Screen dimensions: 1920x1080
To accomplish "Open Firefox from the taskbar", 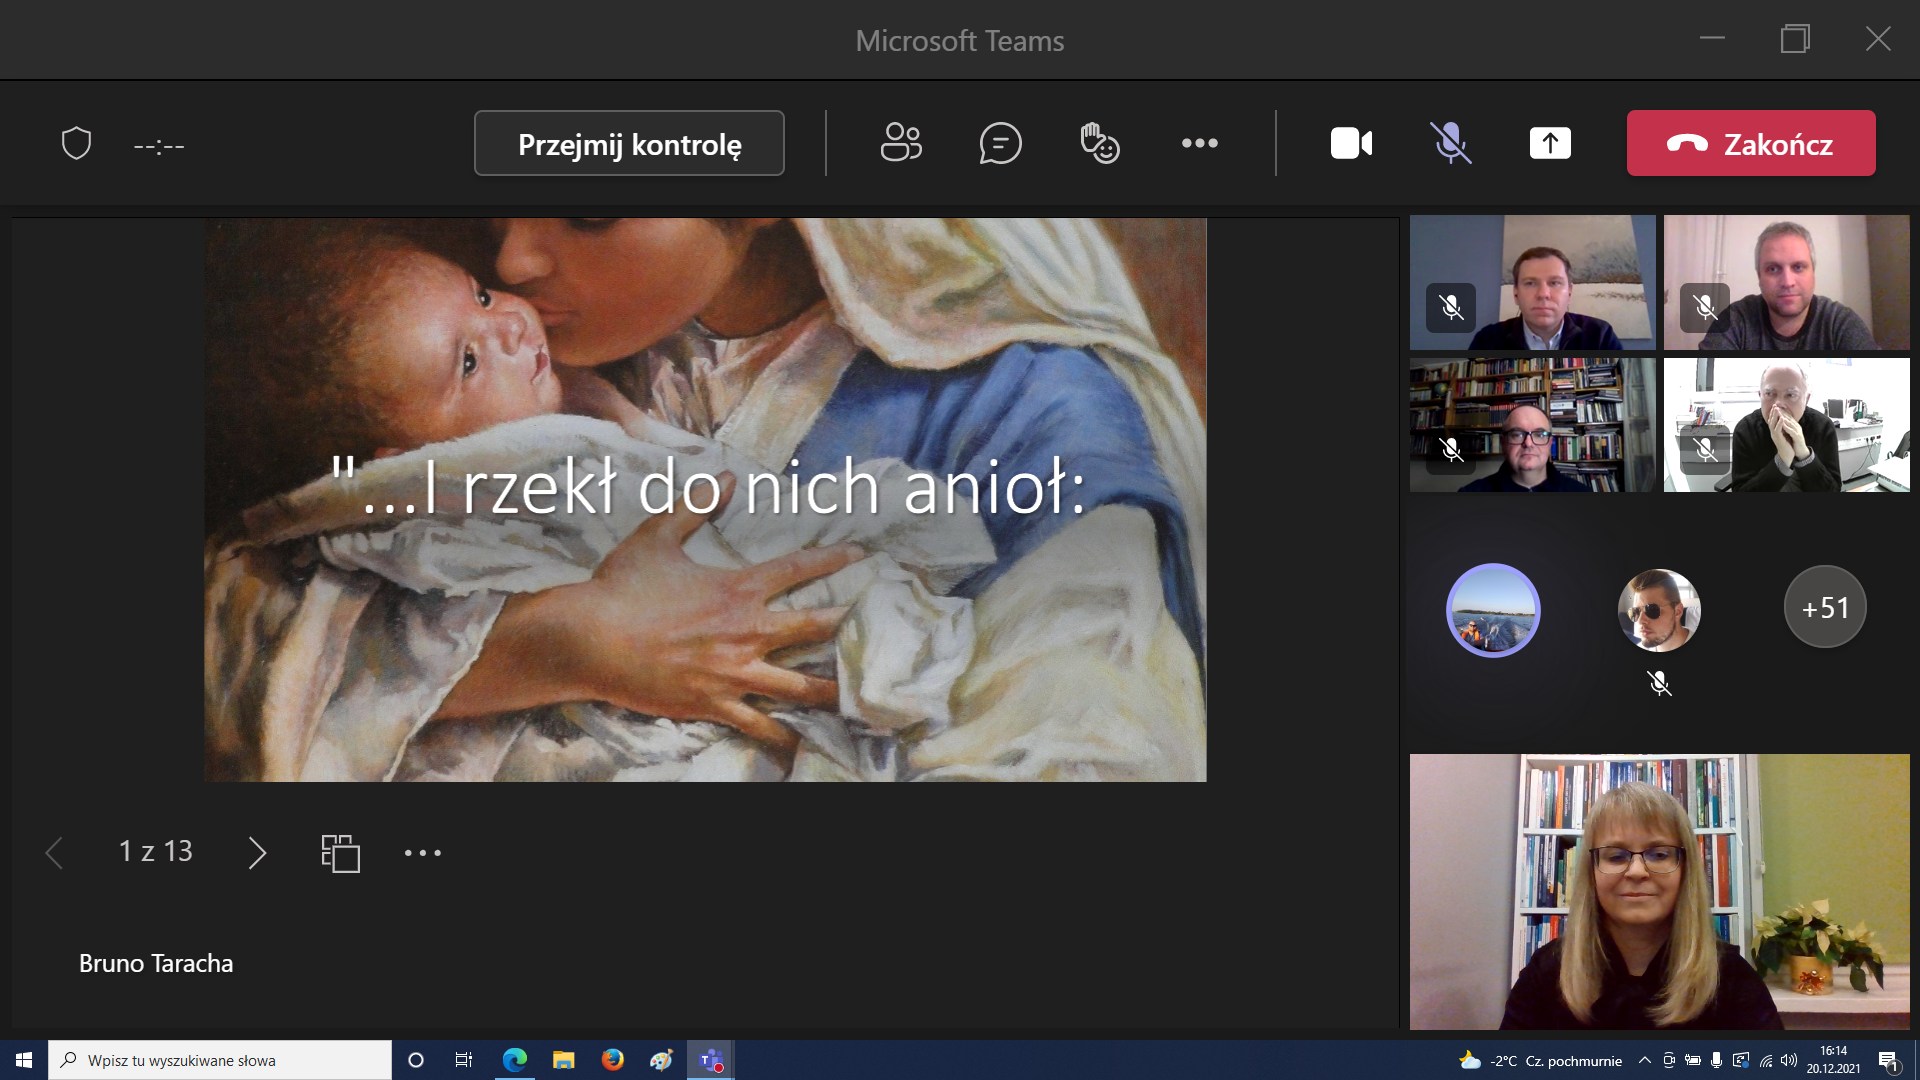I will point(612,1060).
